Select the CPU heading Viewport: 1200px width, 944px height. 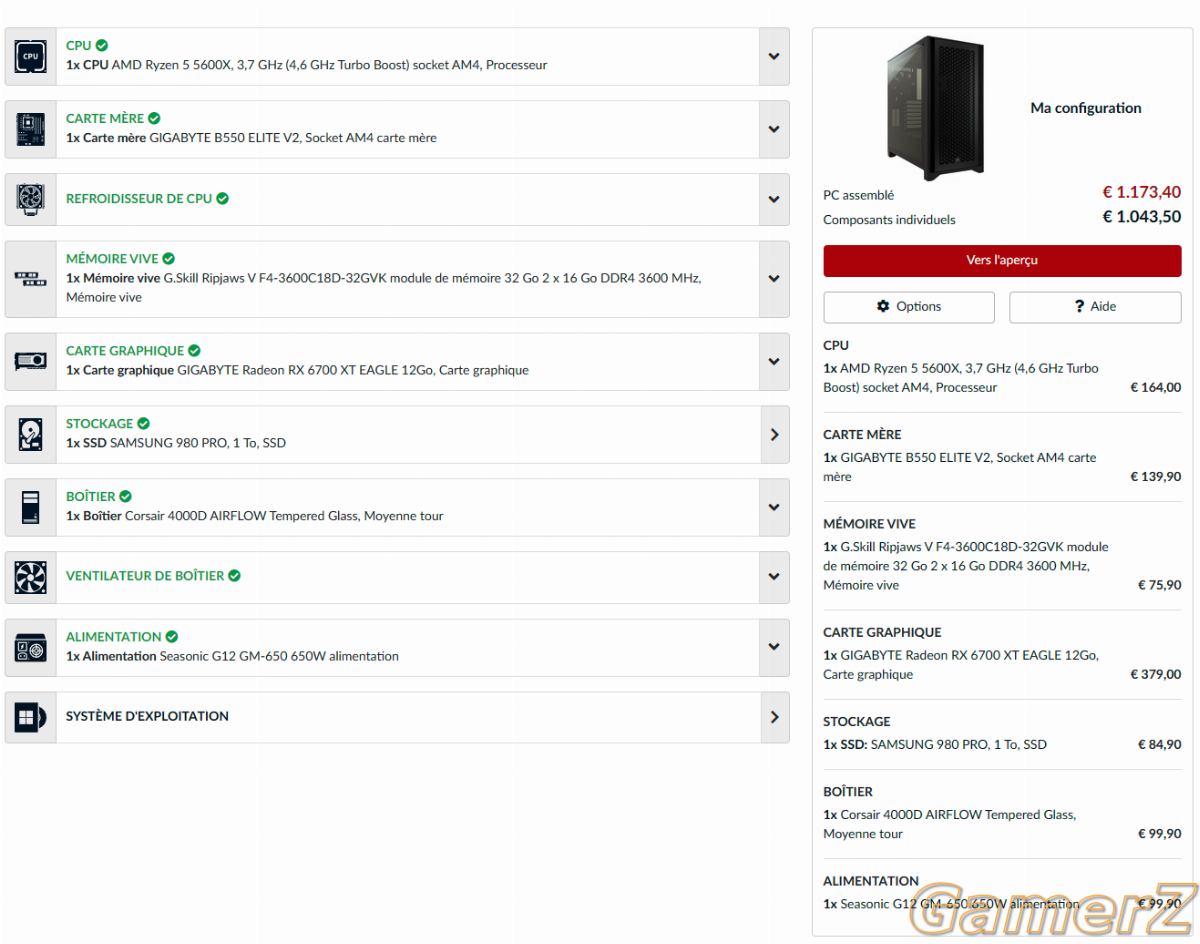point(78,45)
